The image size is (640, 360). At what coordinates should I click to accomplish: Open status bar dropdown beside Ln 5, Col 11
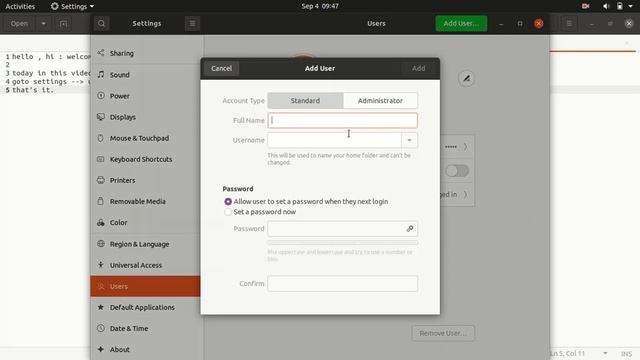pyautogui.click(x=605, y=353)
